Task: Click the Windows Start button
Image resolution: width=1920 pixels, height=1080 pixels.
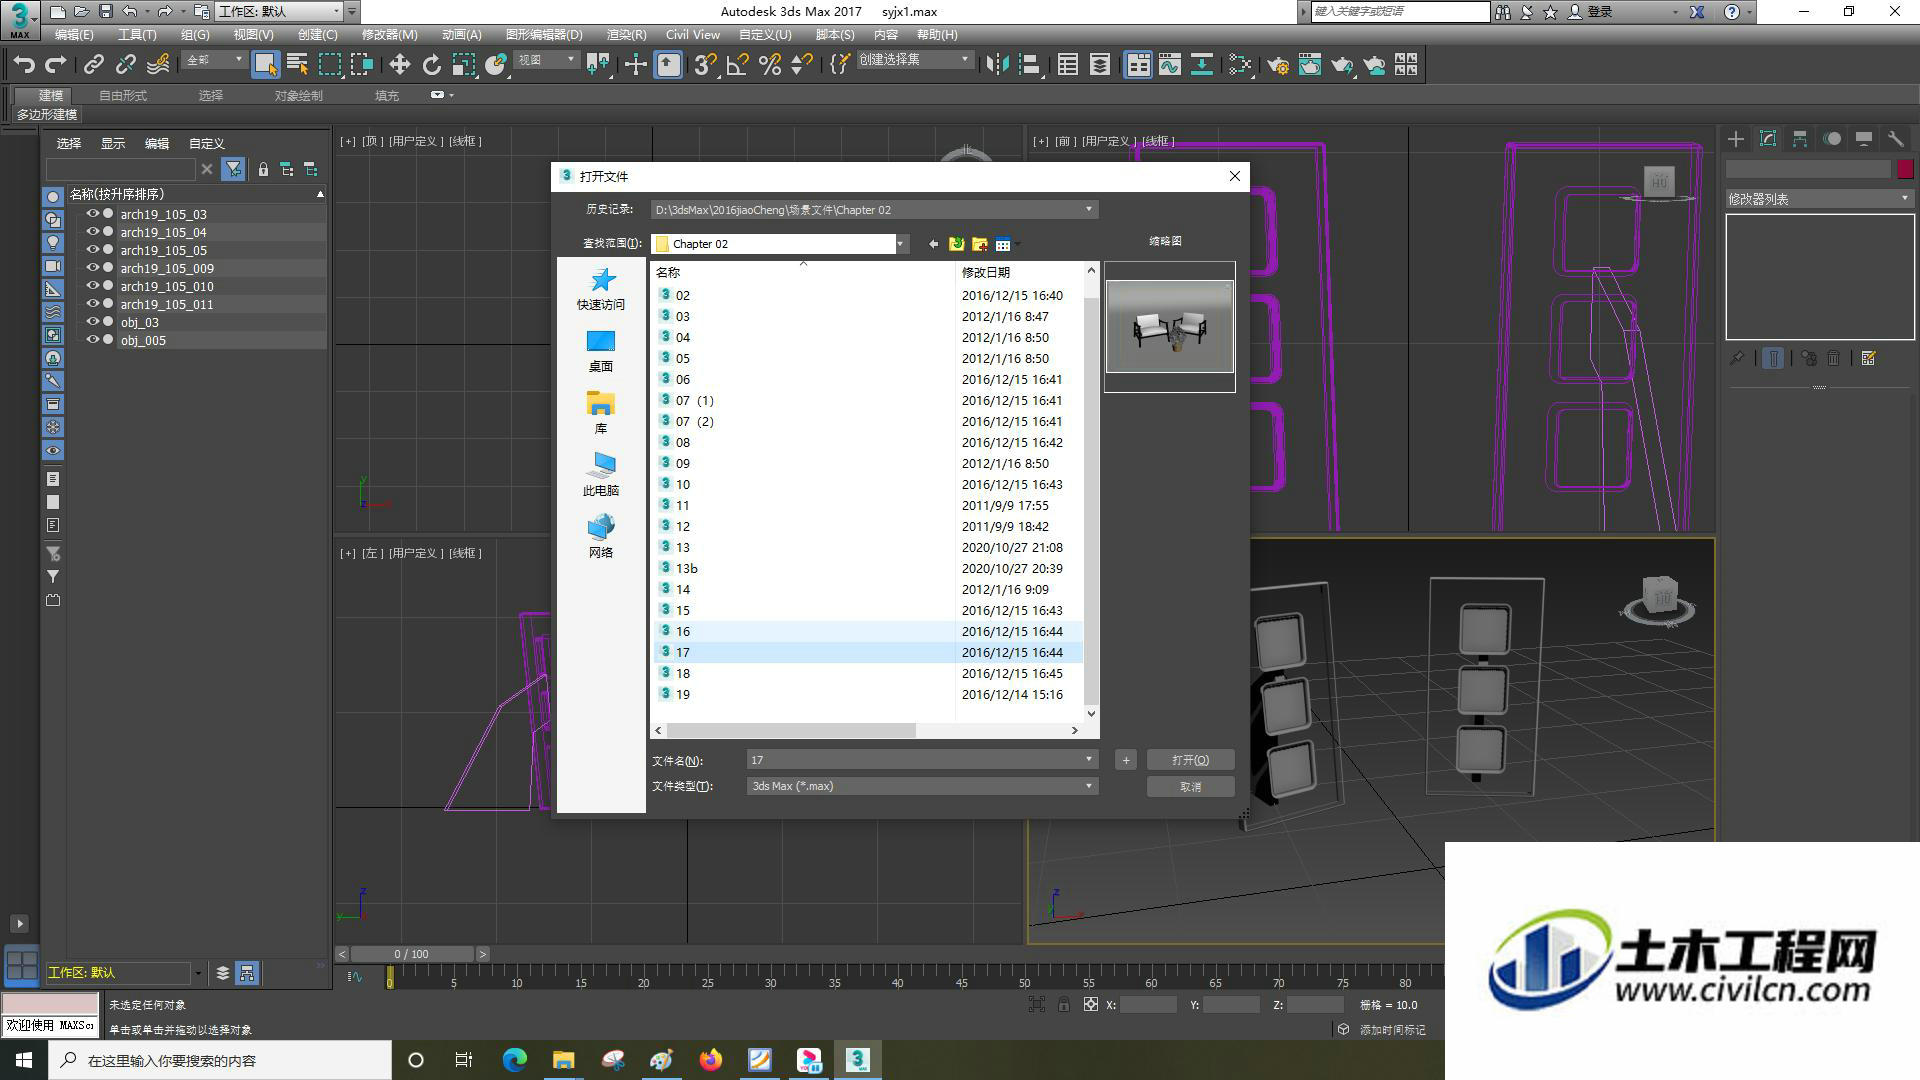Action: pos(24,1060)
